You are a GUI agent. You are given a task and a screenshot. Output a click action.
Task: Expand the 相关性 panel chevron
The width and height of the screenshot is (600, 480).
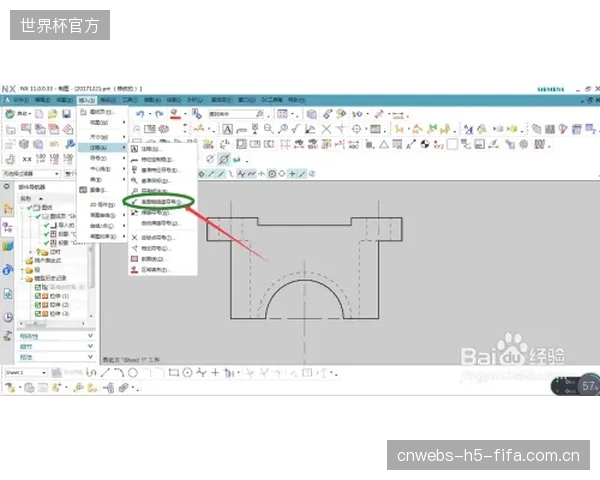coord(91,336)
